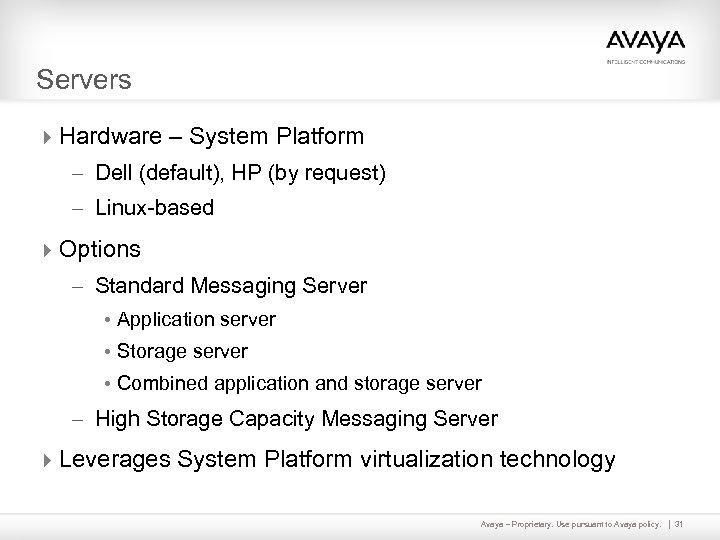
Task: Click the 'Application server' sub-bullet
Action: (197, 320)
